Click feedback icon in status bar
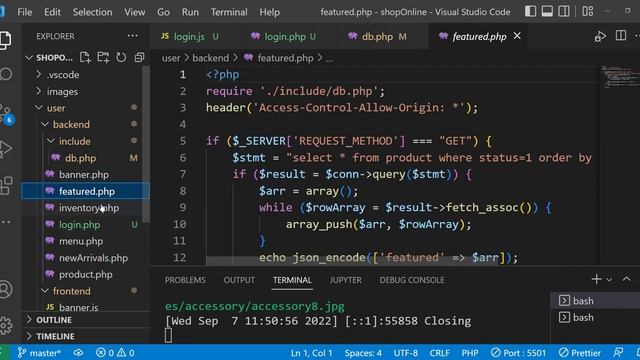640x360 pixels. tap(618, 353)
